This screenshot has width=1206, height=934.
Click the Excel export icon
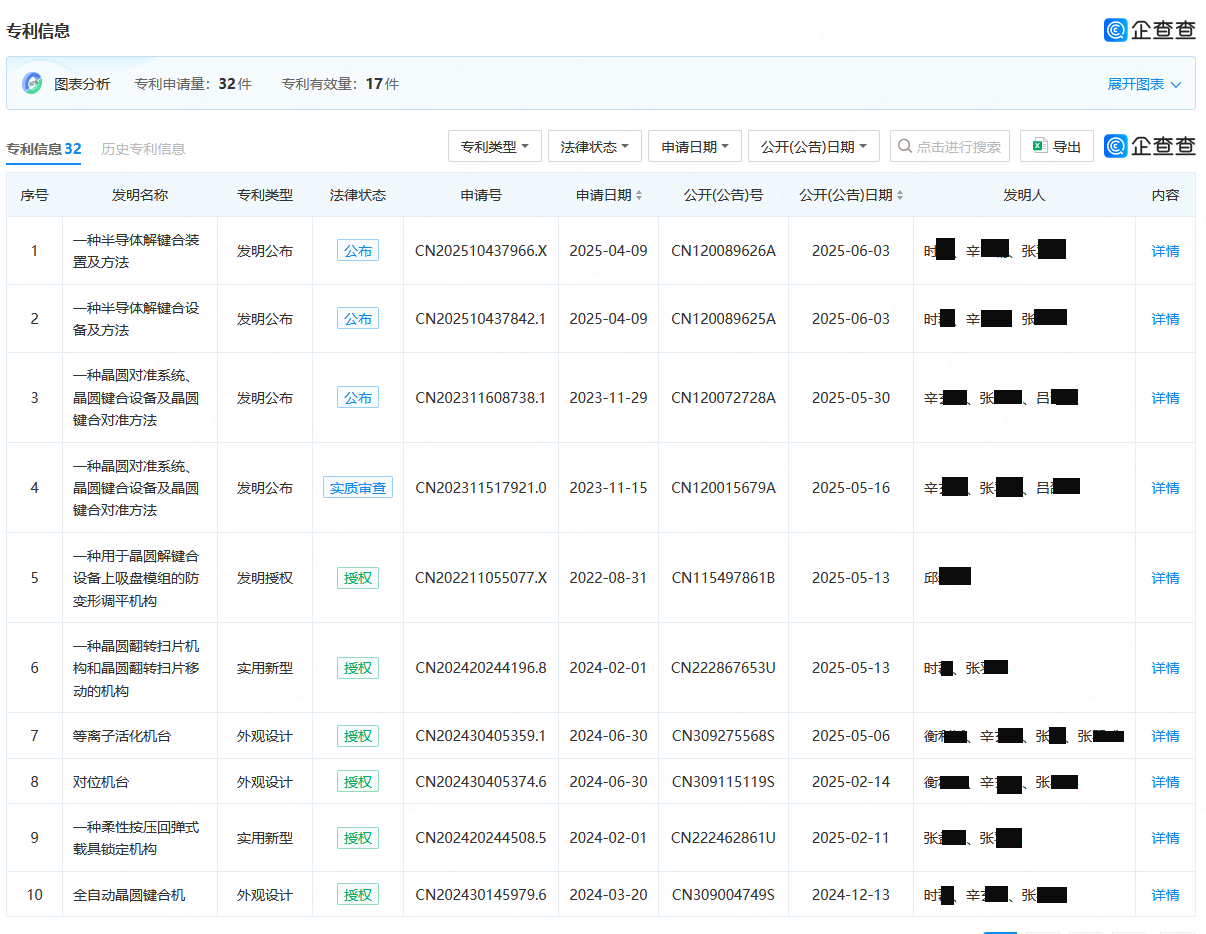(x=1039, y=146)
